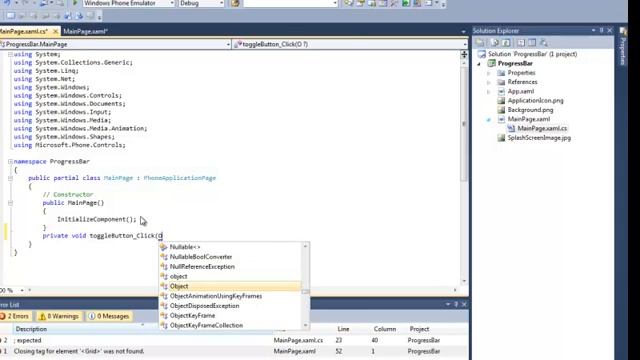The image size is (640, 360).
Task: Click the Solution node icon in Solution Explorer
Action: pyautogui.click(x=482, y=54)
